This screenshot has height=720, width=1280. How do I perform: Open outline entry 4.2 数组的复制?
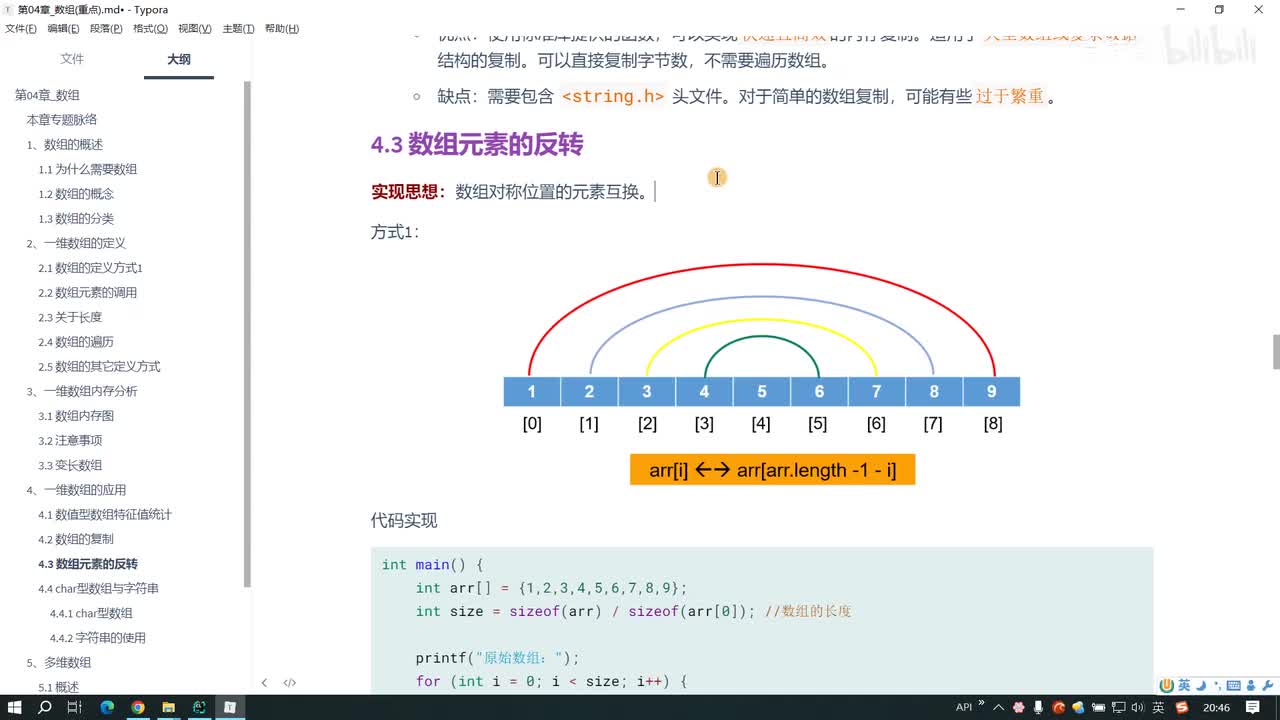(76, 539)
